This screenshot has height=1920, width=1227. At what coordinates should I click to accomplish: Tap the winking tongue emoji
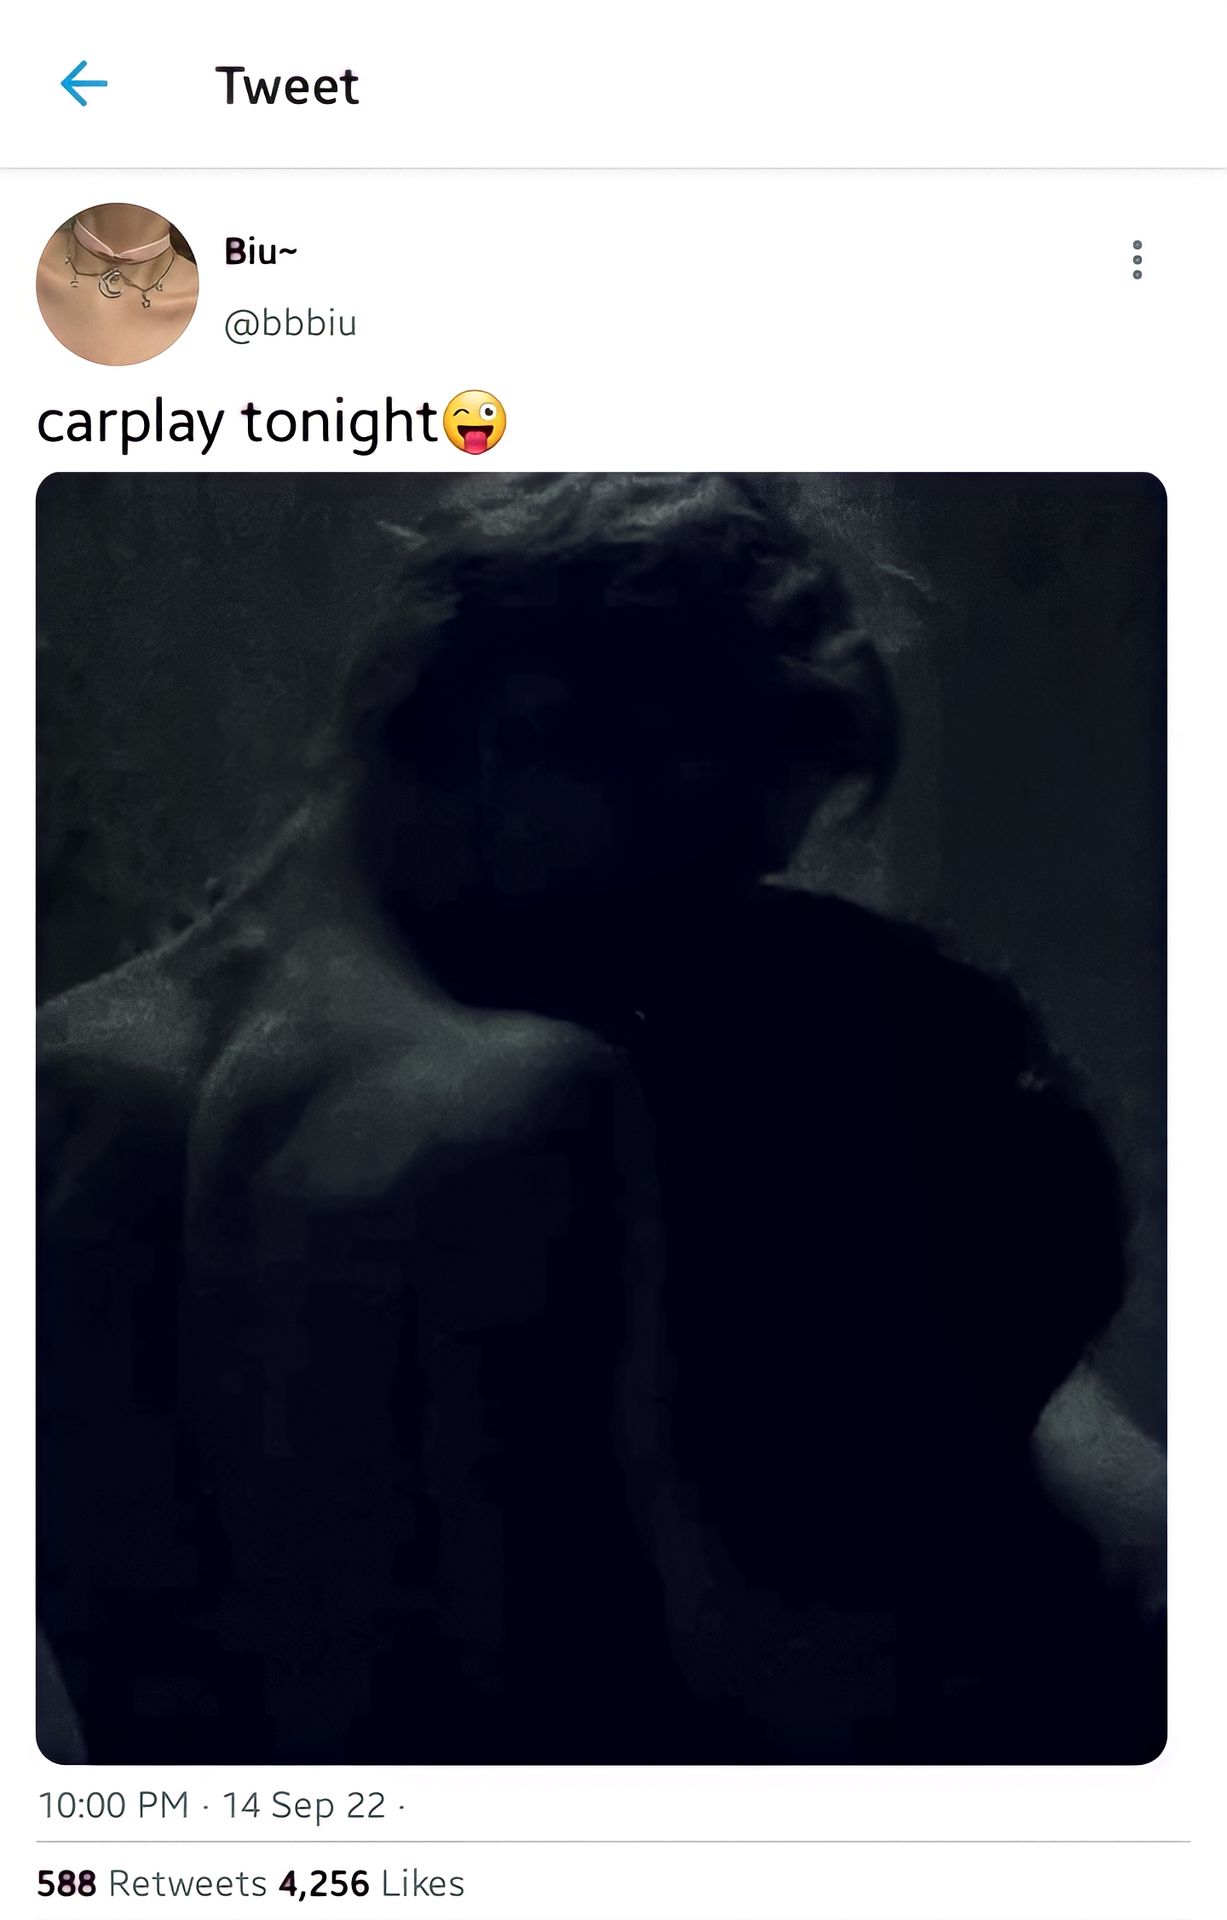point(474,422)
